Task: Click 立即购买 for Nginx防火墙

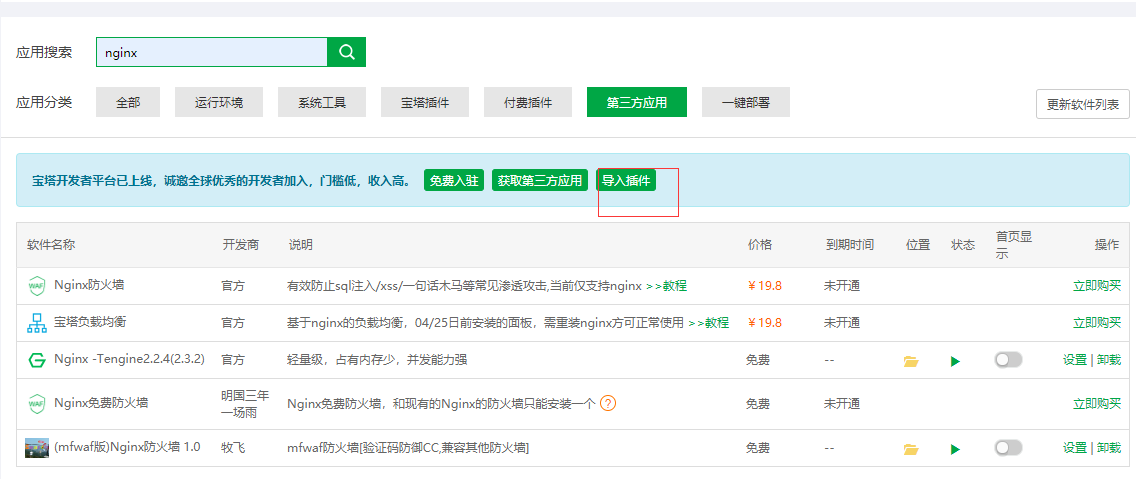Action: [1097, 286]
